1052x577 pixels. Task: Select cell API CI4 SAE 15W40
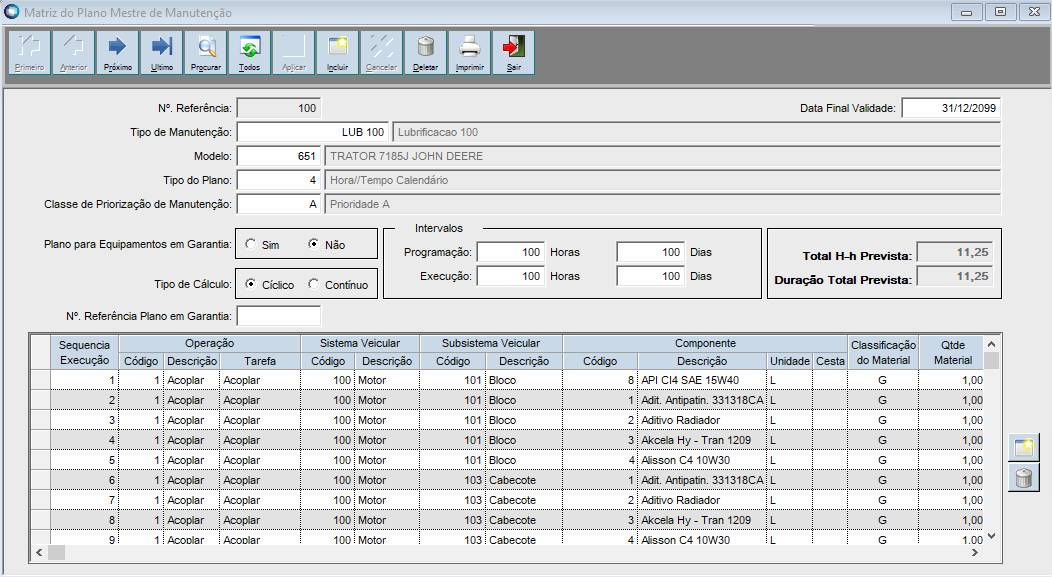pyautogui.click(x=702, y=380)
